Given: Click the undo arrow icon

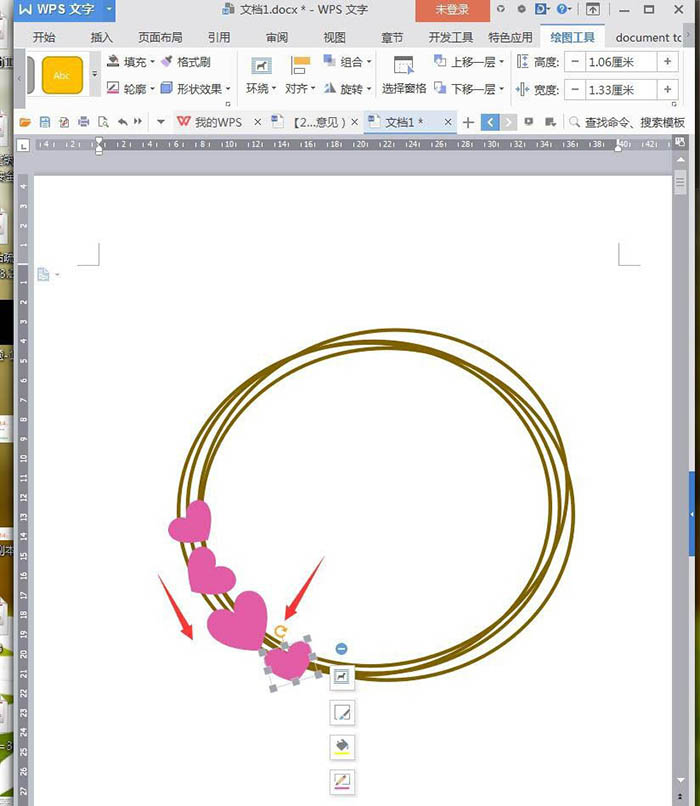Looking at the screenshot, I should pyautogui.click(x=122, y=122).
